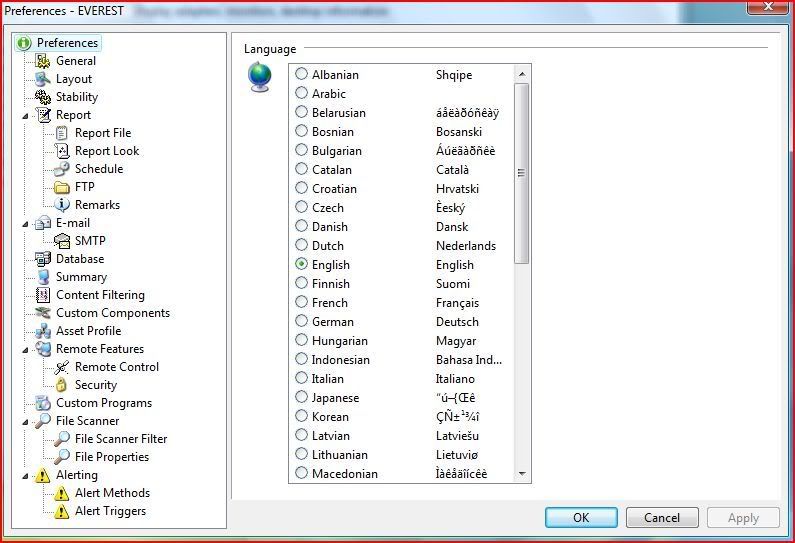This screenshot has width=795, height=543.
Task: Click the 'Magyar' native name text
Action: 456,341
